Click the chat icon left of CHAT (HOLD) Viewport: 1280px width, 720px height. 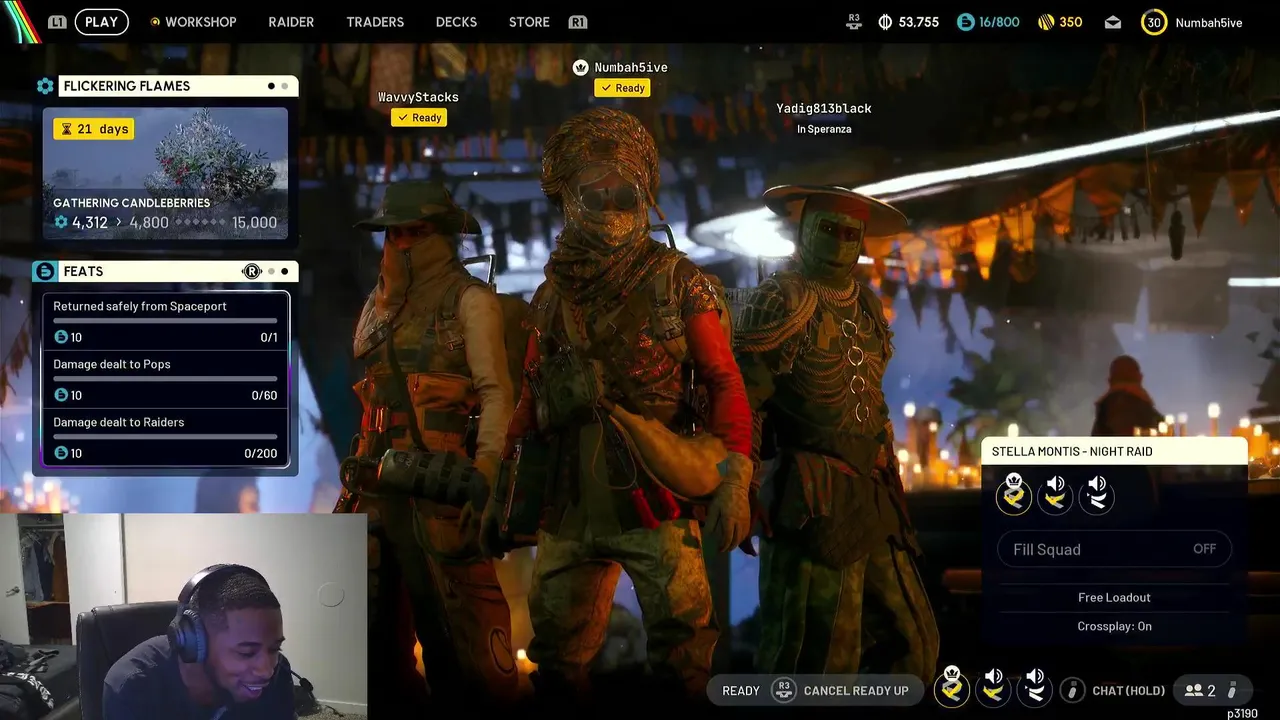[1072, 690]
